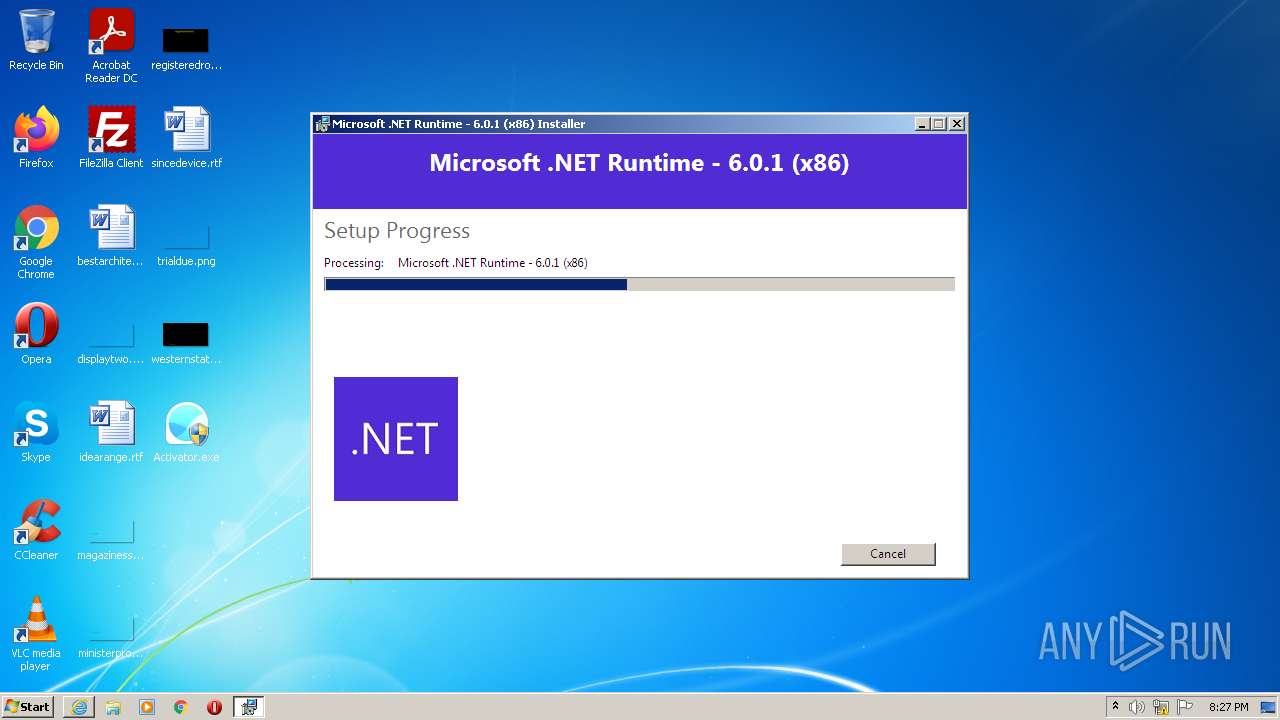Open Firefox desktop shortcut
Viewport: 1280px width, 720px height.
[36, 138]
